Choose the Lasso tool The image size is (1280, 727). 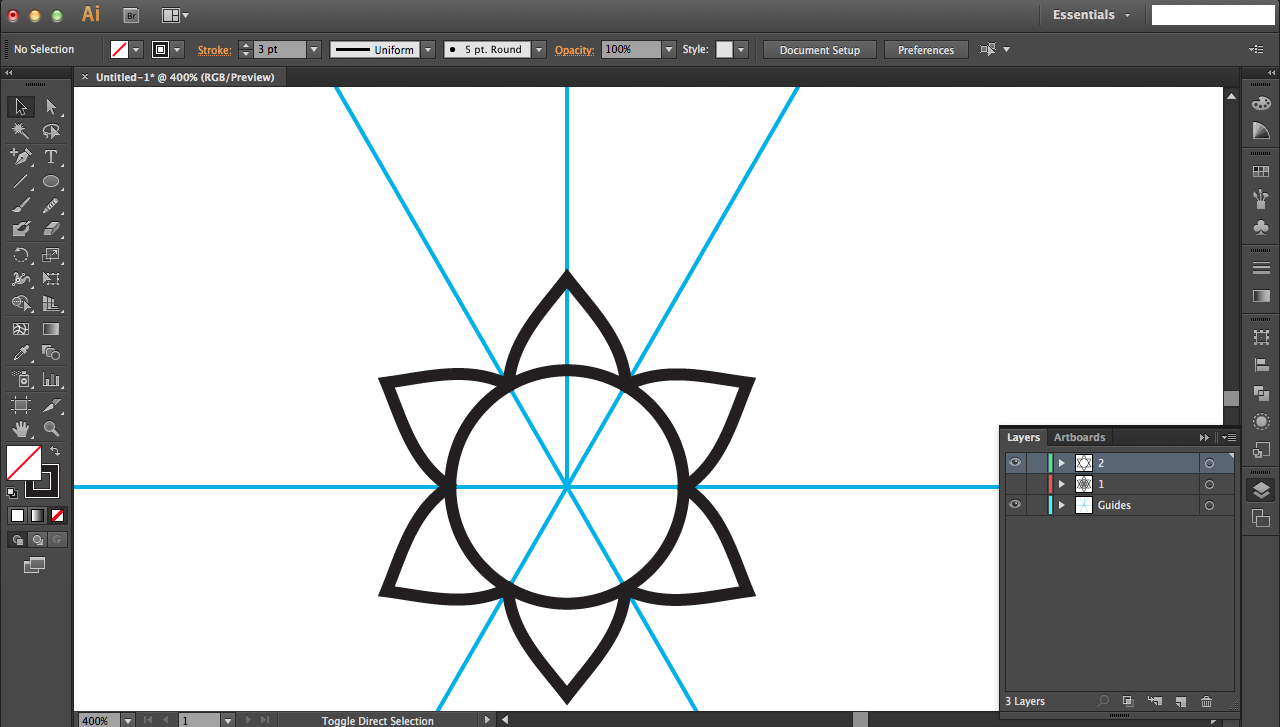pos(51,132)
